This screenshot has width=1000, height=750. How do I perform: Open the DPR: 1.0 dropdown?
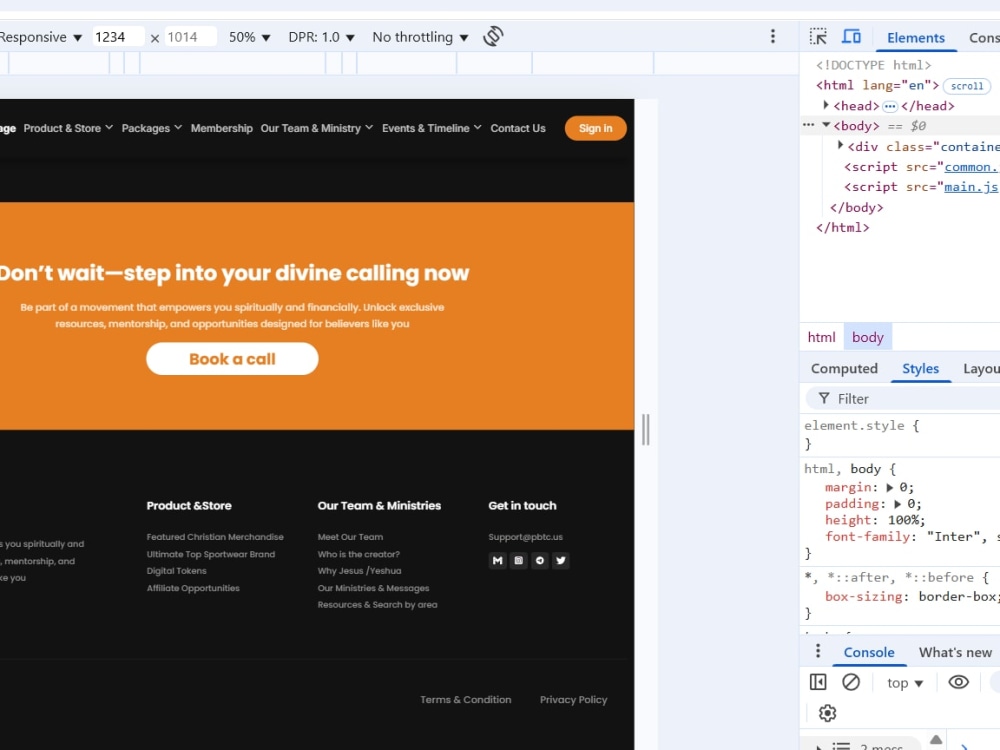coord(321,37)
